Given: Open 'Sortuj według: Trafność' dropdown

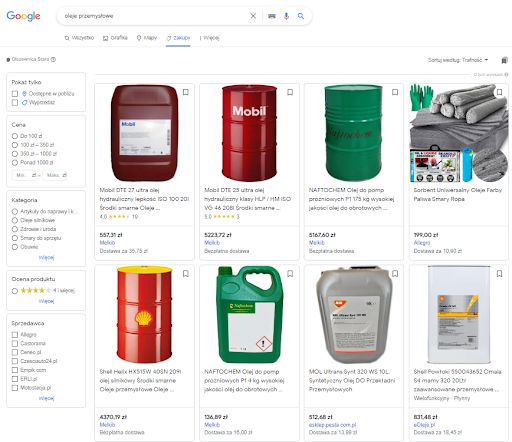Looking at the screenshot, I should 458,60.
